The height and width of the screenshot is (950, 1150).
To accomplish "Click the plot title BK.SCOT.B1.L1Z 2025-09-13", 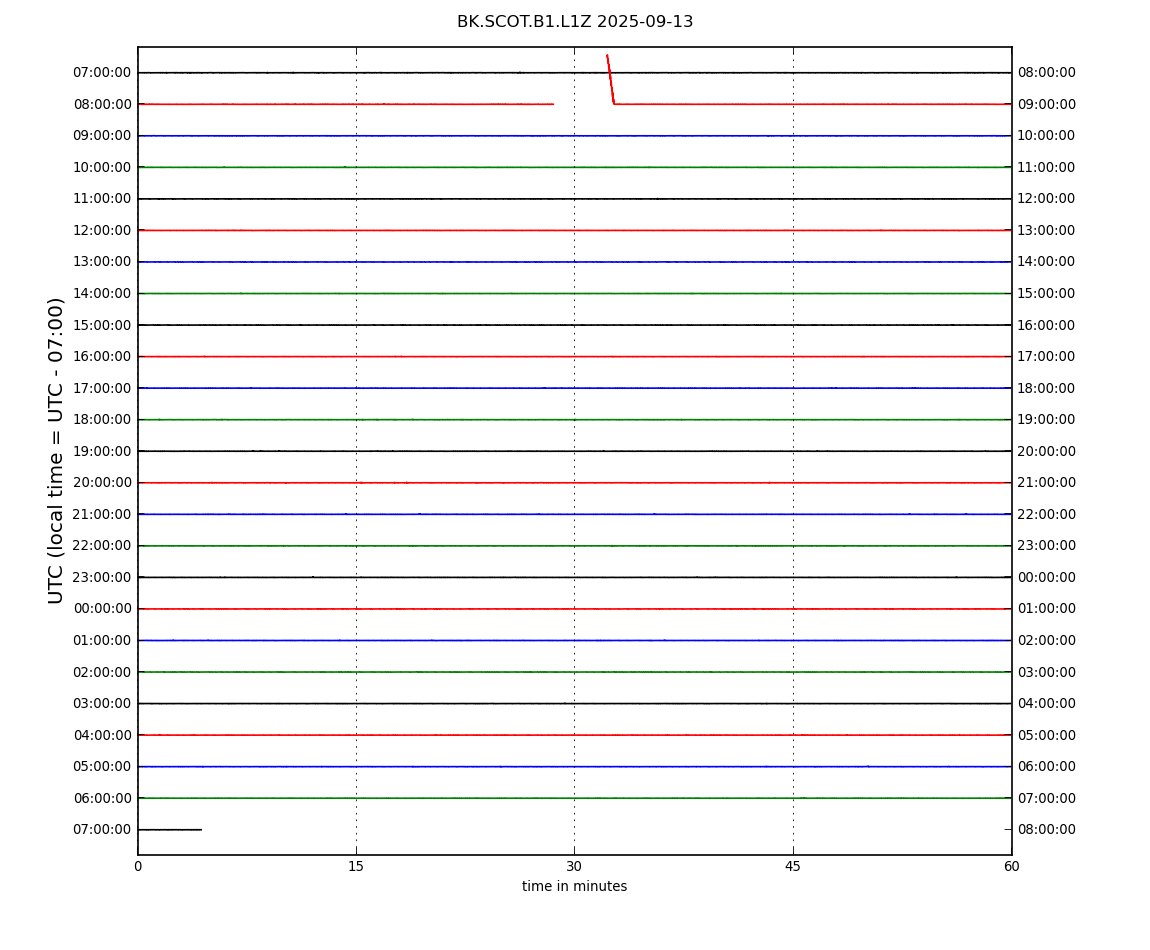I will pyautogui.click(x=575, y=22).
